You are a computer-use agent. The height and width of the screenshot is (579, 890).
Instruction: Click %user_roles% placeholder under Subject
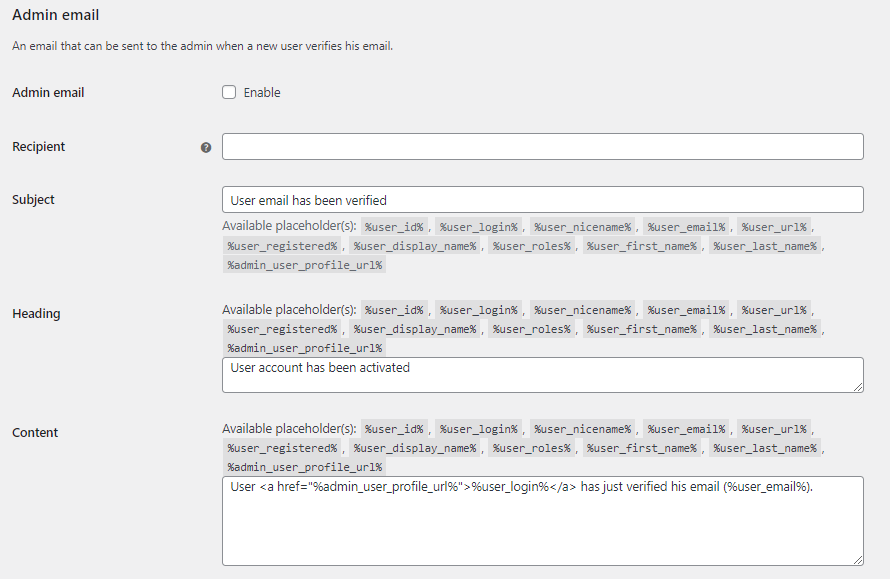[x=531, y=246]
